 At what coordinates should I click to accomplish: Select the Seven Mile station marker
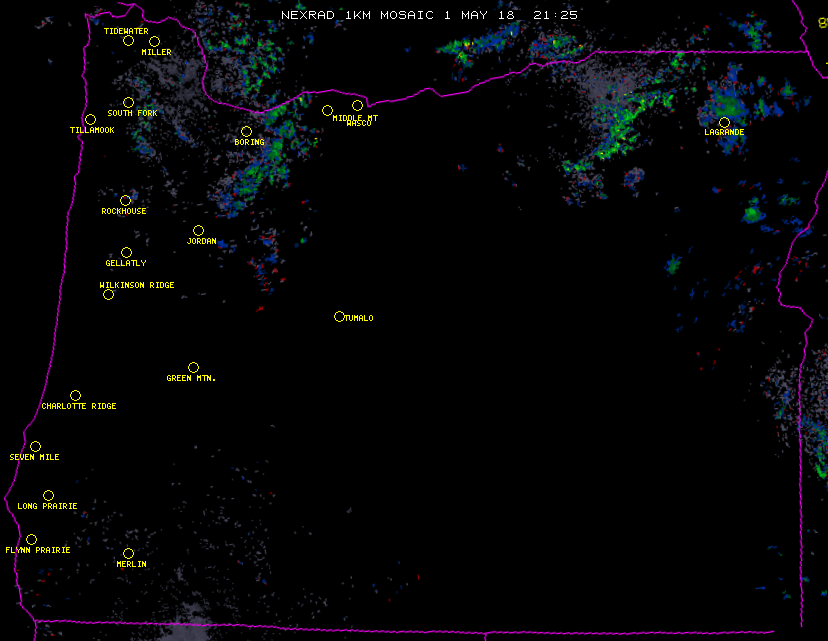(35, 446)
